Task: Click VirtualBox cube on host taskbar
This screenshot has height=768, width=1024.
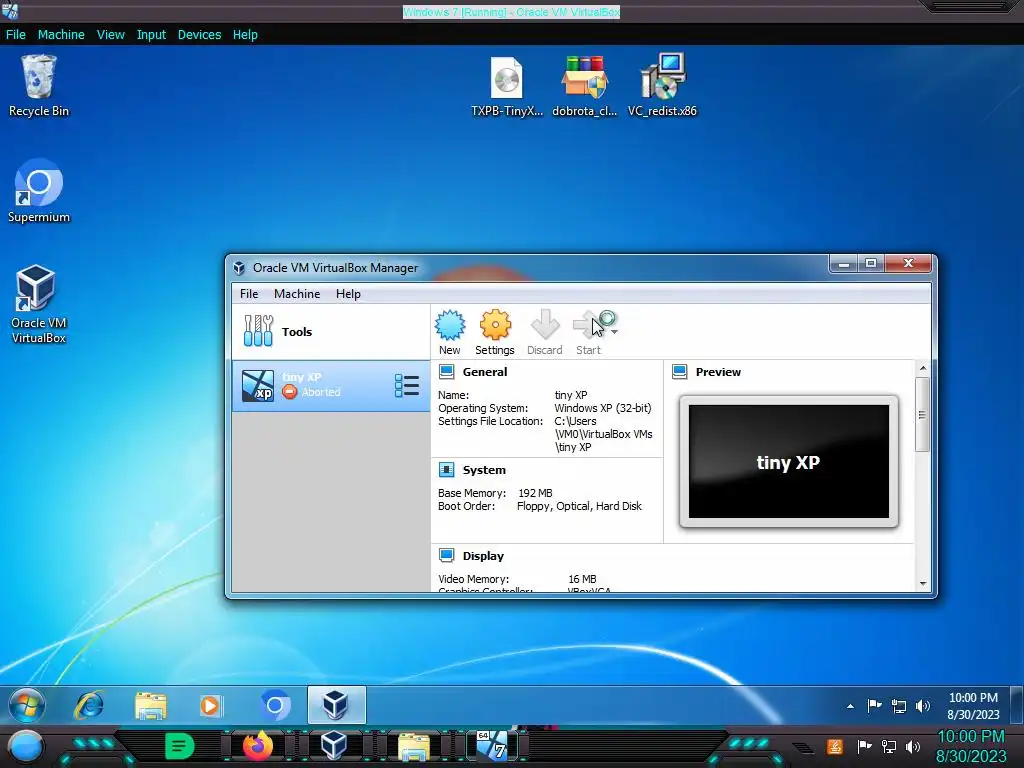Action: coord(334,746)
